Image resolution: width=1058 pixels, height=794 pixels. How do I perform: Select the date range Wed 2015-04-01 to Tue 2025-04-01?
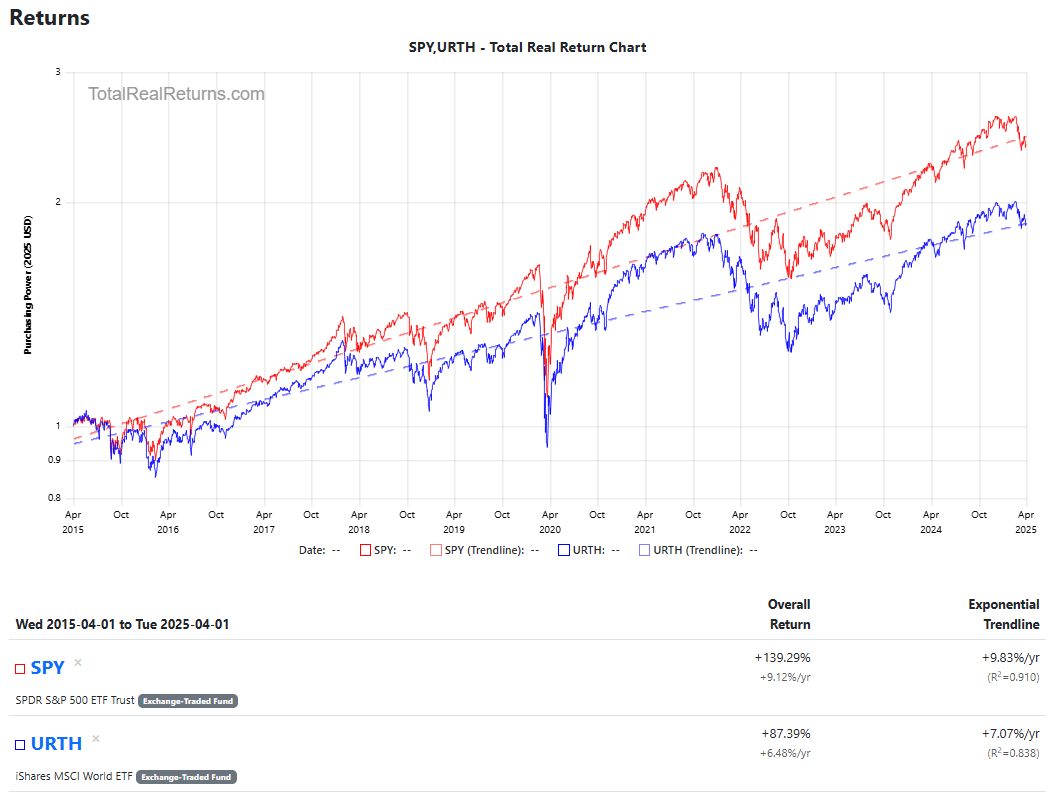[x=120, y=623]
